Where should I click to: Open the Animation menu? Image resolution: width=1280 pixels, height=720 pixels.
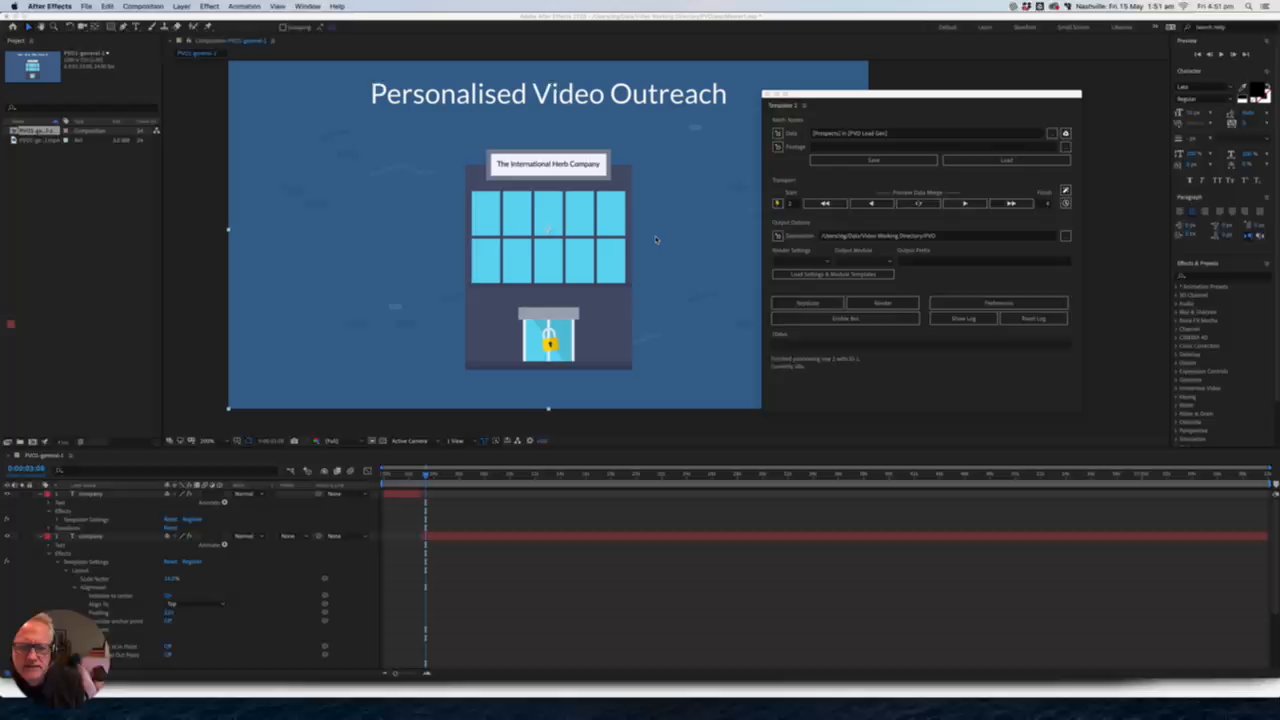pyautogui.click(x=244, y=6)
